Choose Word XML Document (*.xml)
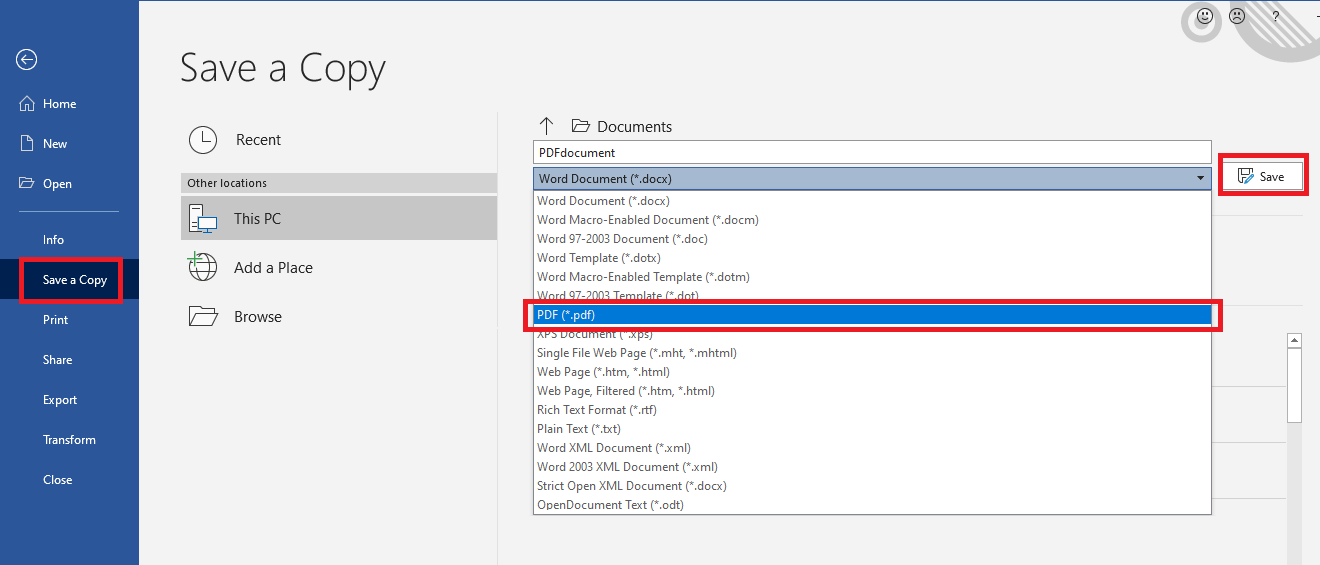Image resolution: width=1320 pixels, height=565 pixels. click(872, 448)
